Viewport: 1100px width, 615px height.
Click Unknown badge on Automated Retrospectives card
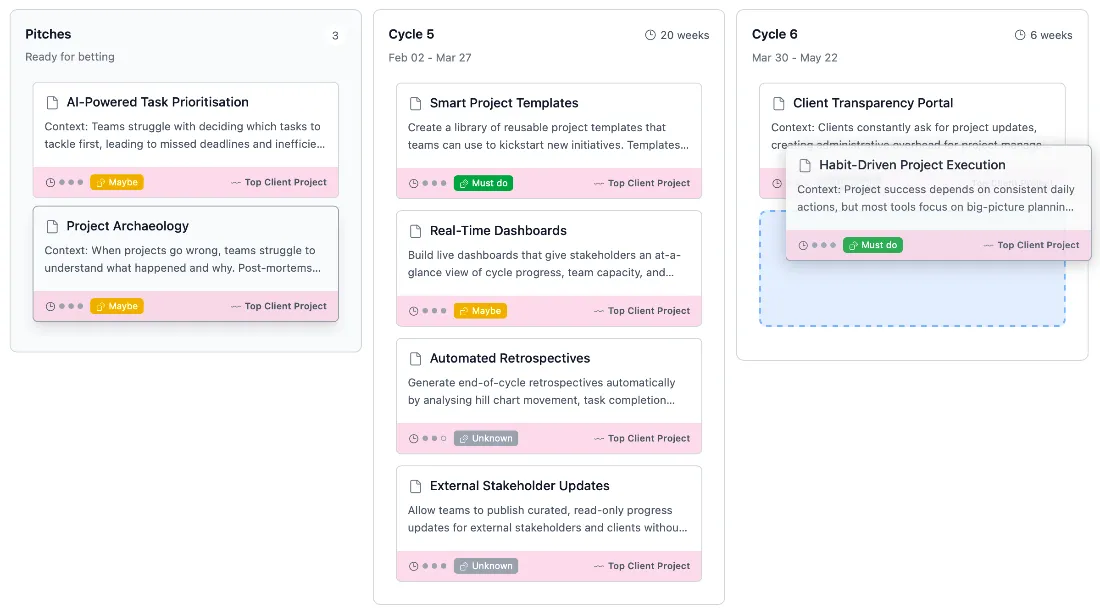coord(486,438)
